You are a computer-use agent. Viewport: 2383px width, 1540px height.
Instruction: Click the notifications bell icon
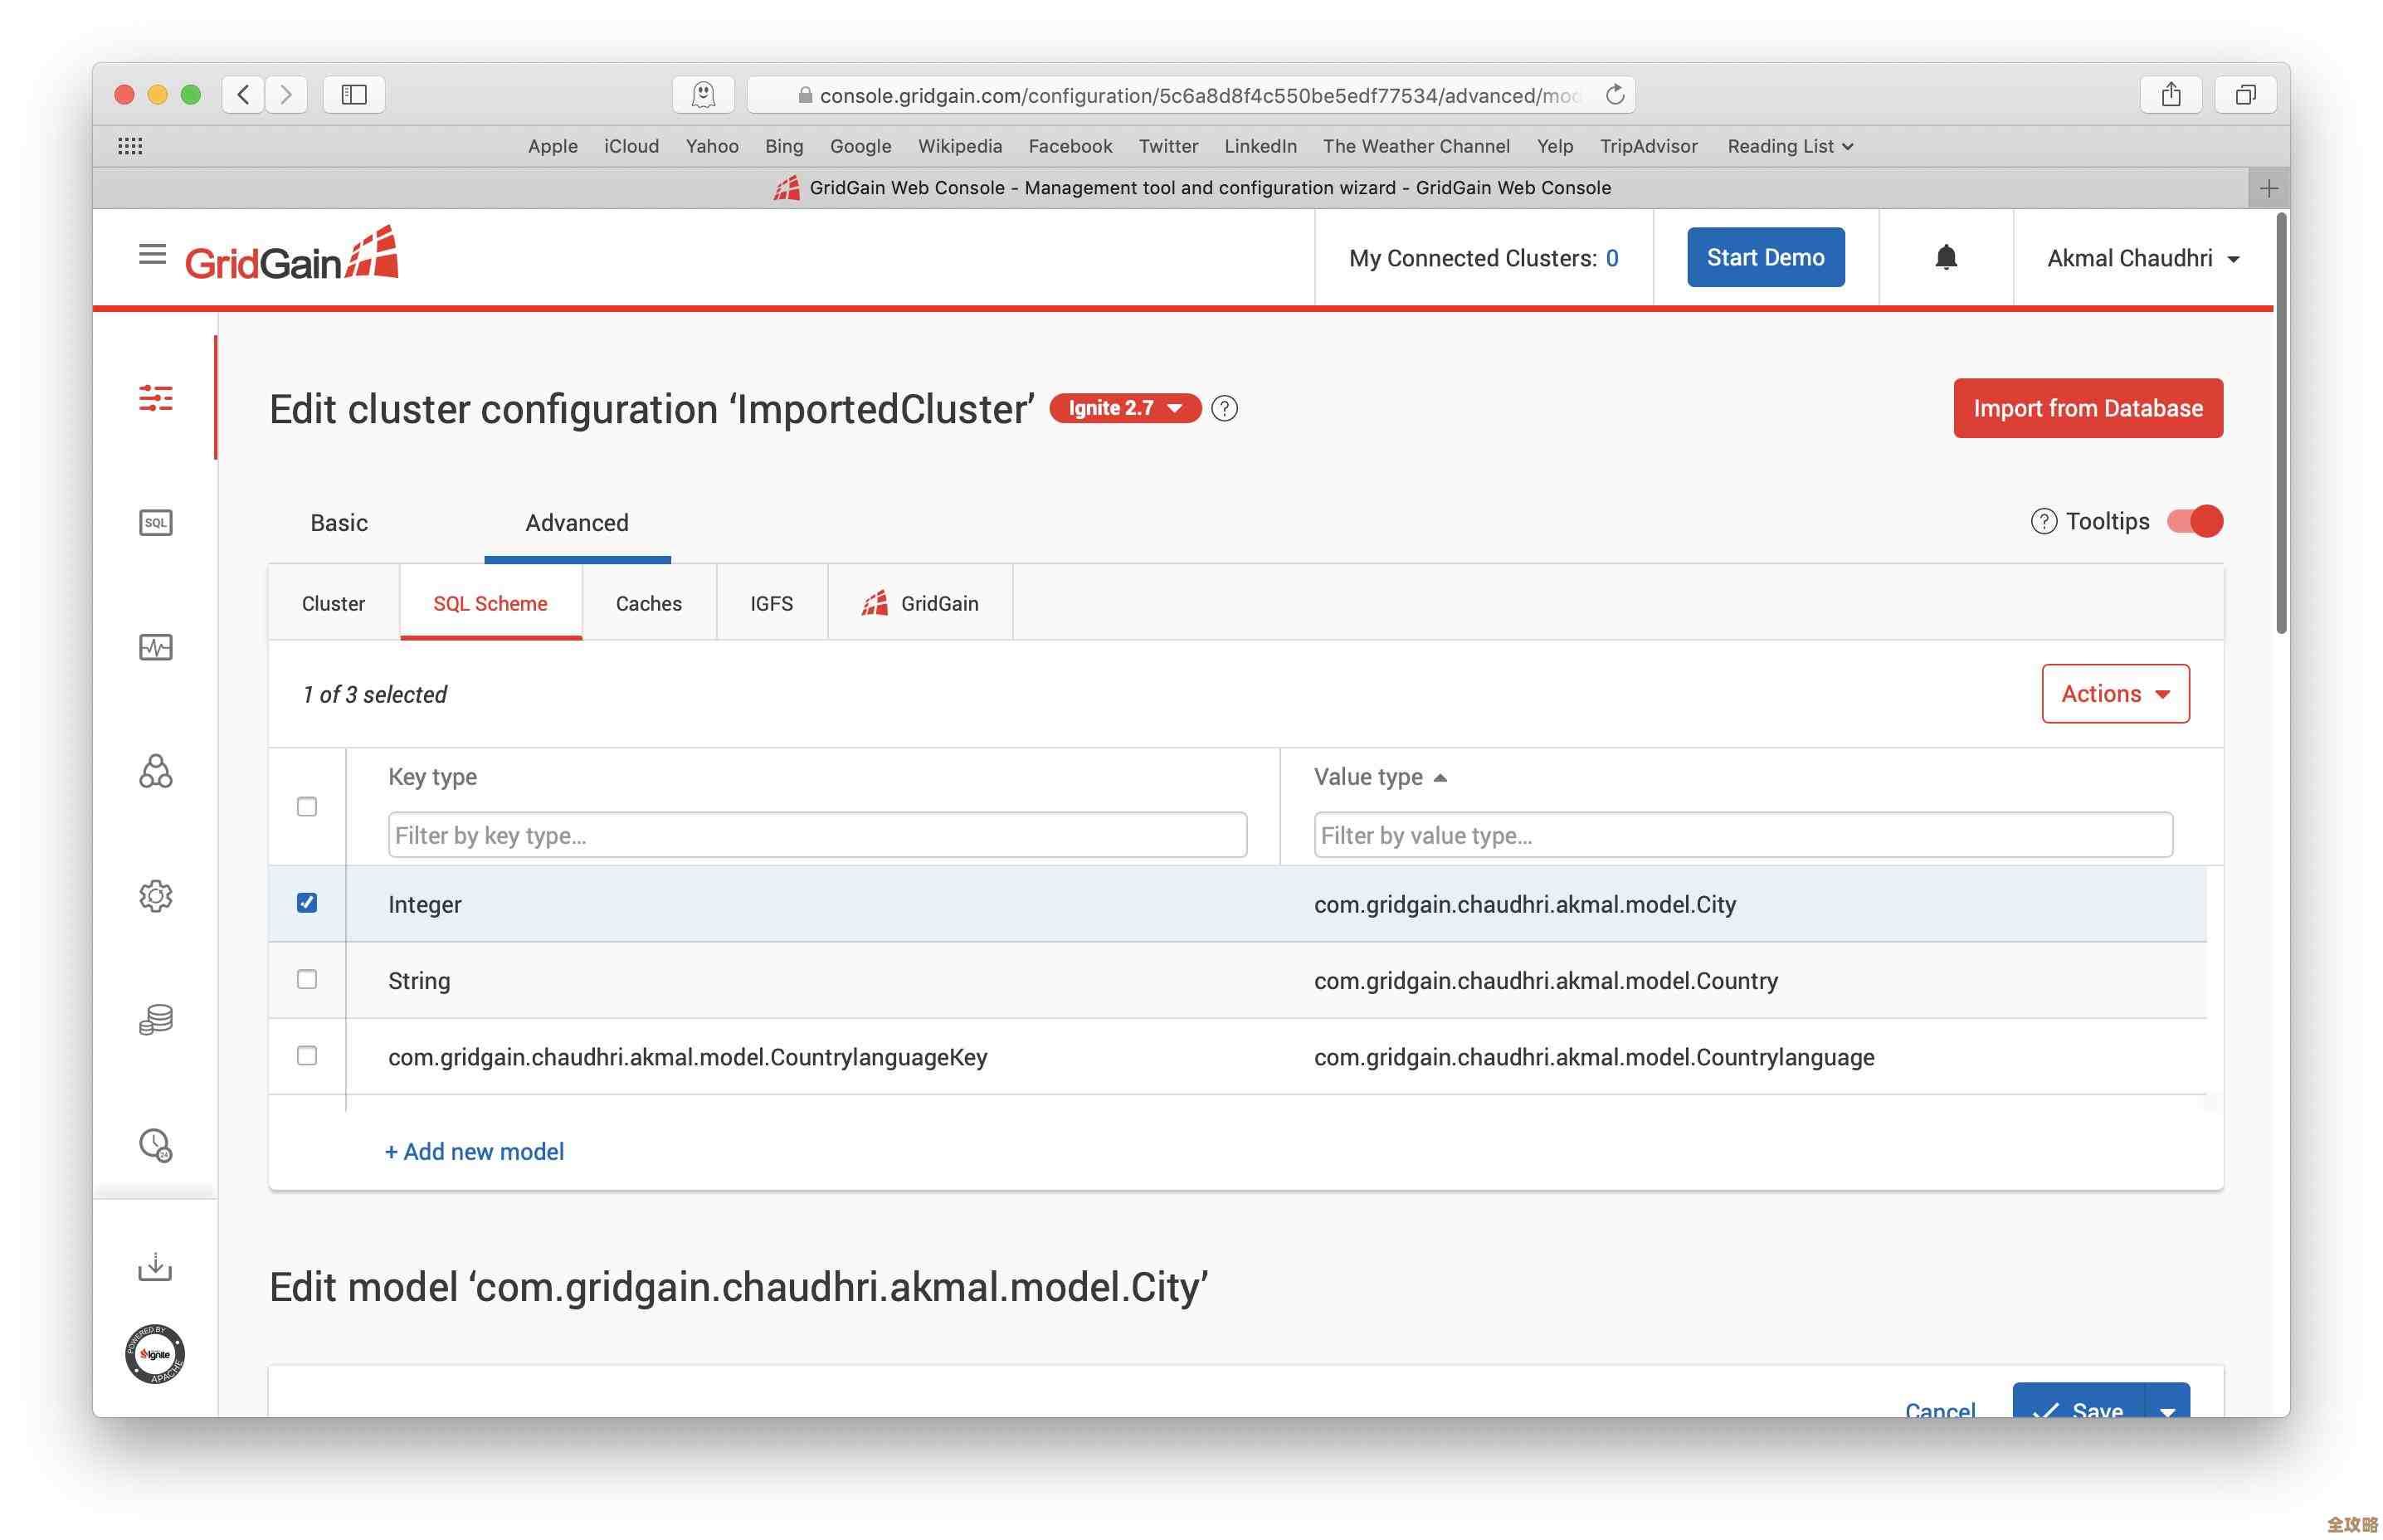[1944, 258]
